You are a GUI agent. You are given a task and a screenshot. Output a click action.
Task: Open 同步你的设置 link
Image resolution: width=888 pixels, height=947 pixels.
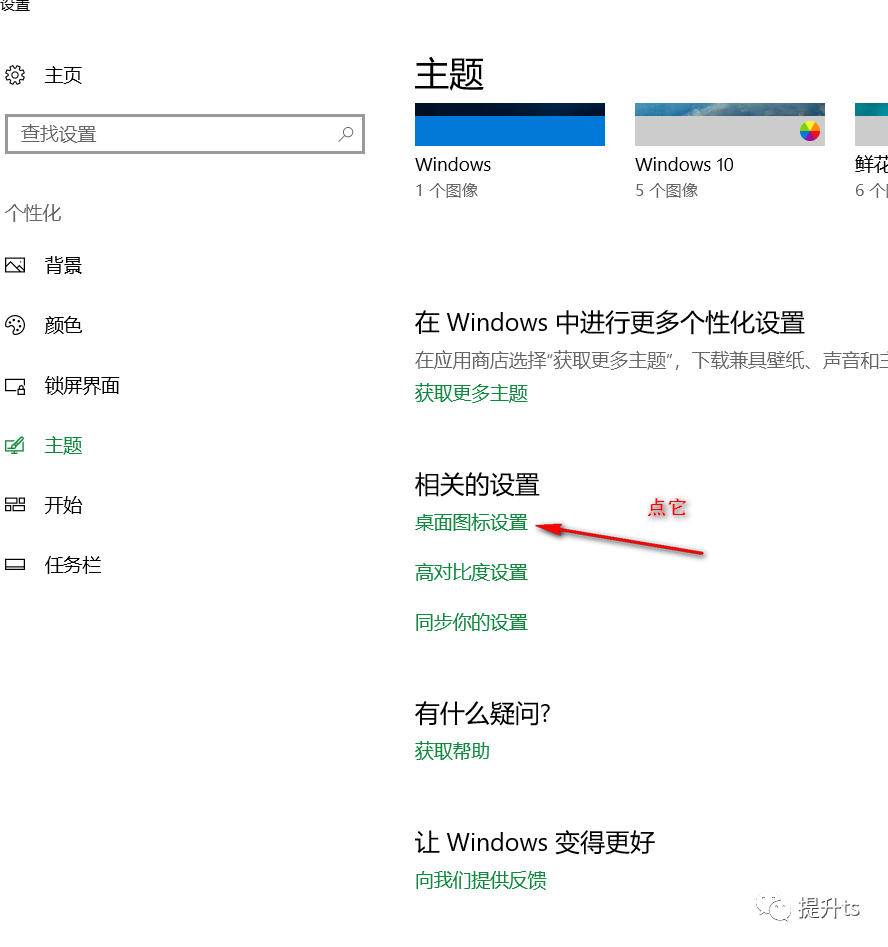pos(471,622)
